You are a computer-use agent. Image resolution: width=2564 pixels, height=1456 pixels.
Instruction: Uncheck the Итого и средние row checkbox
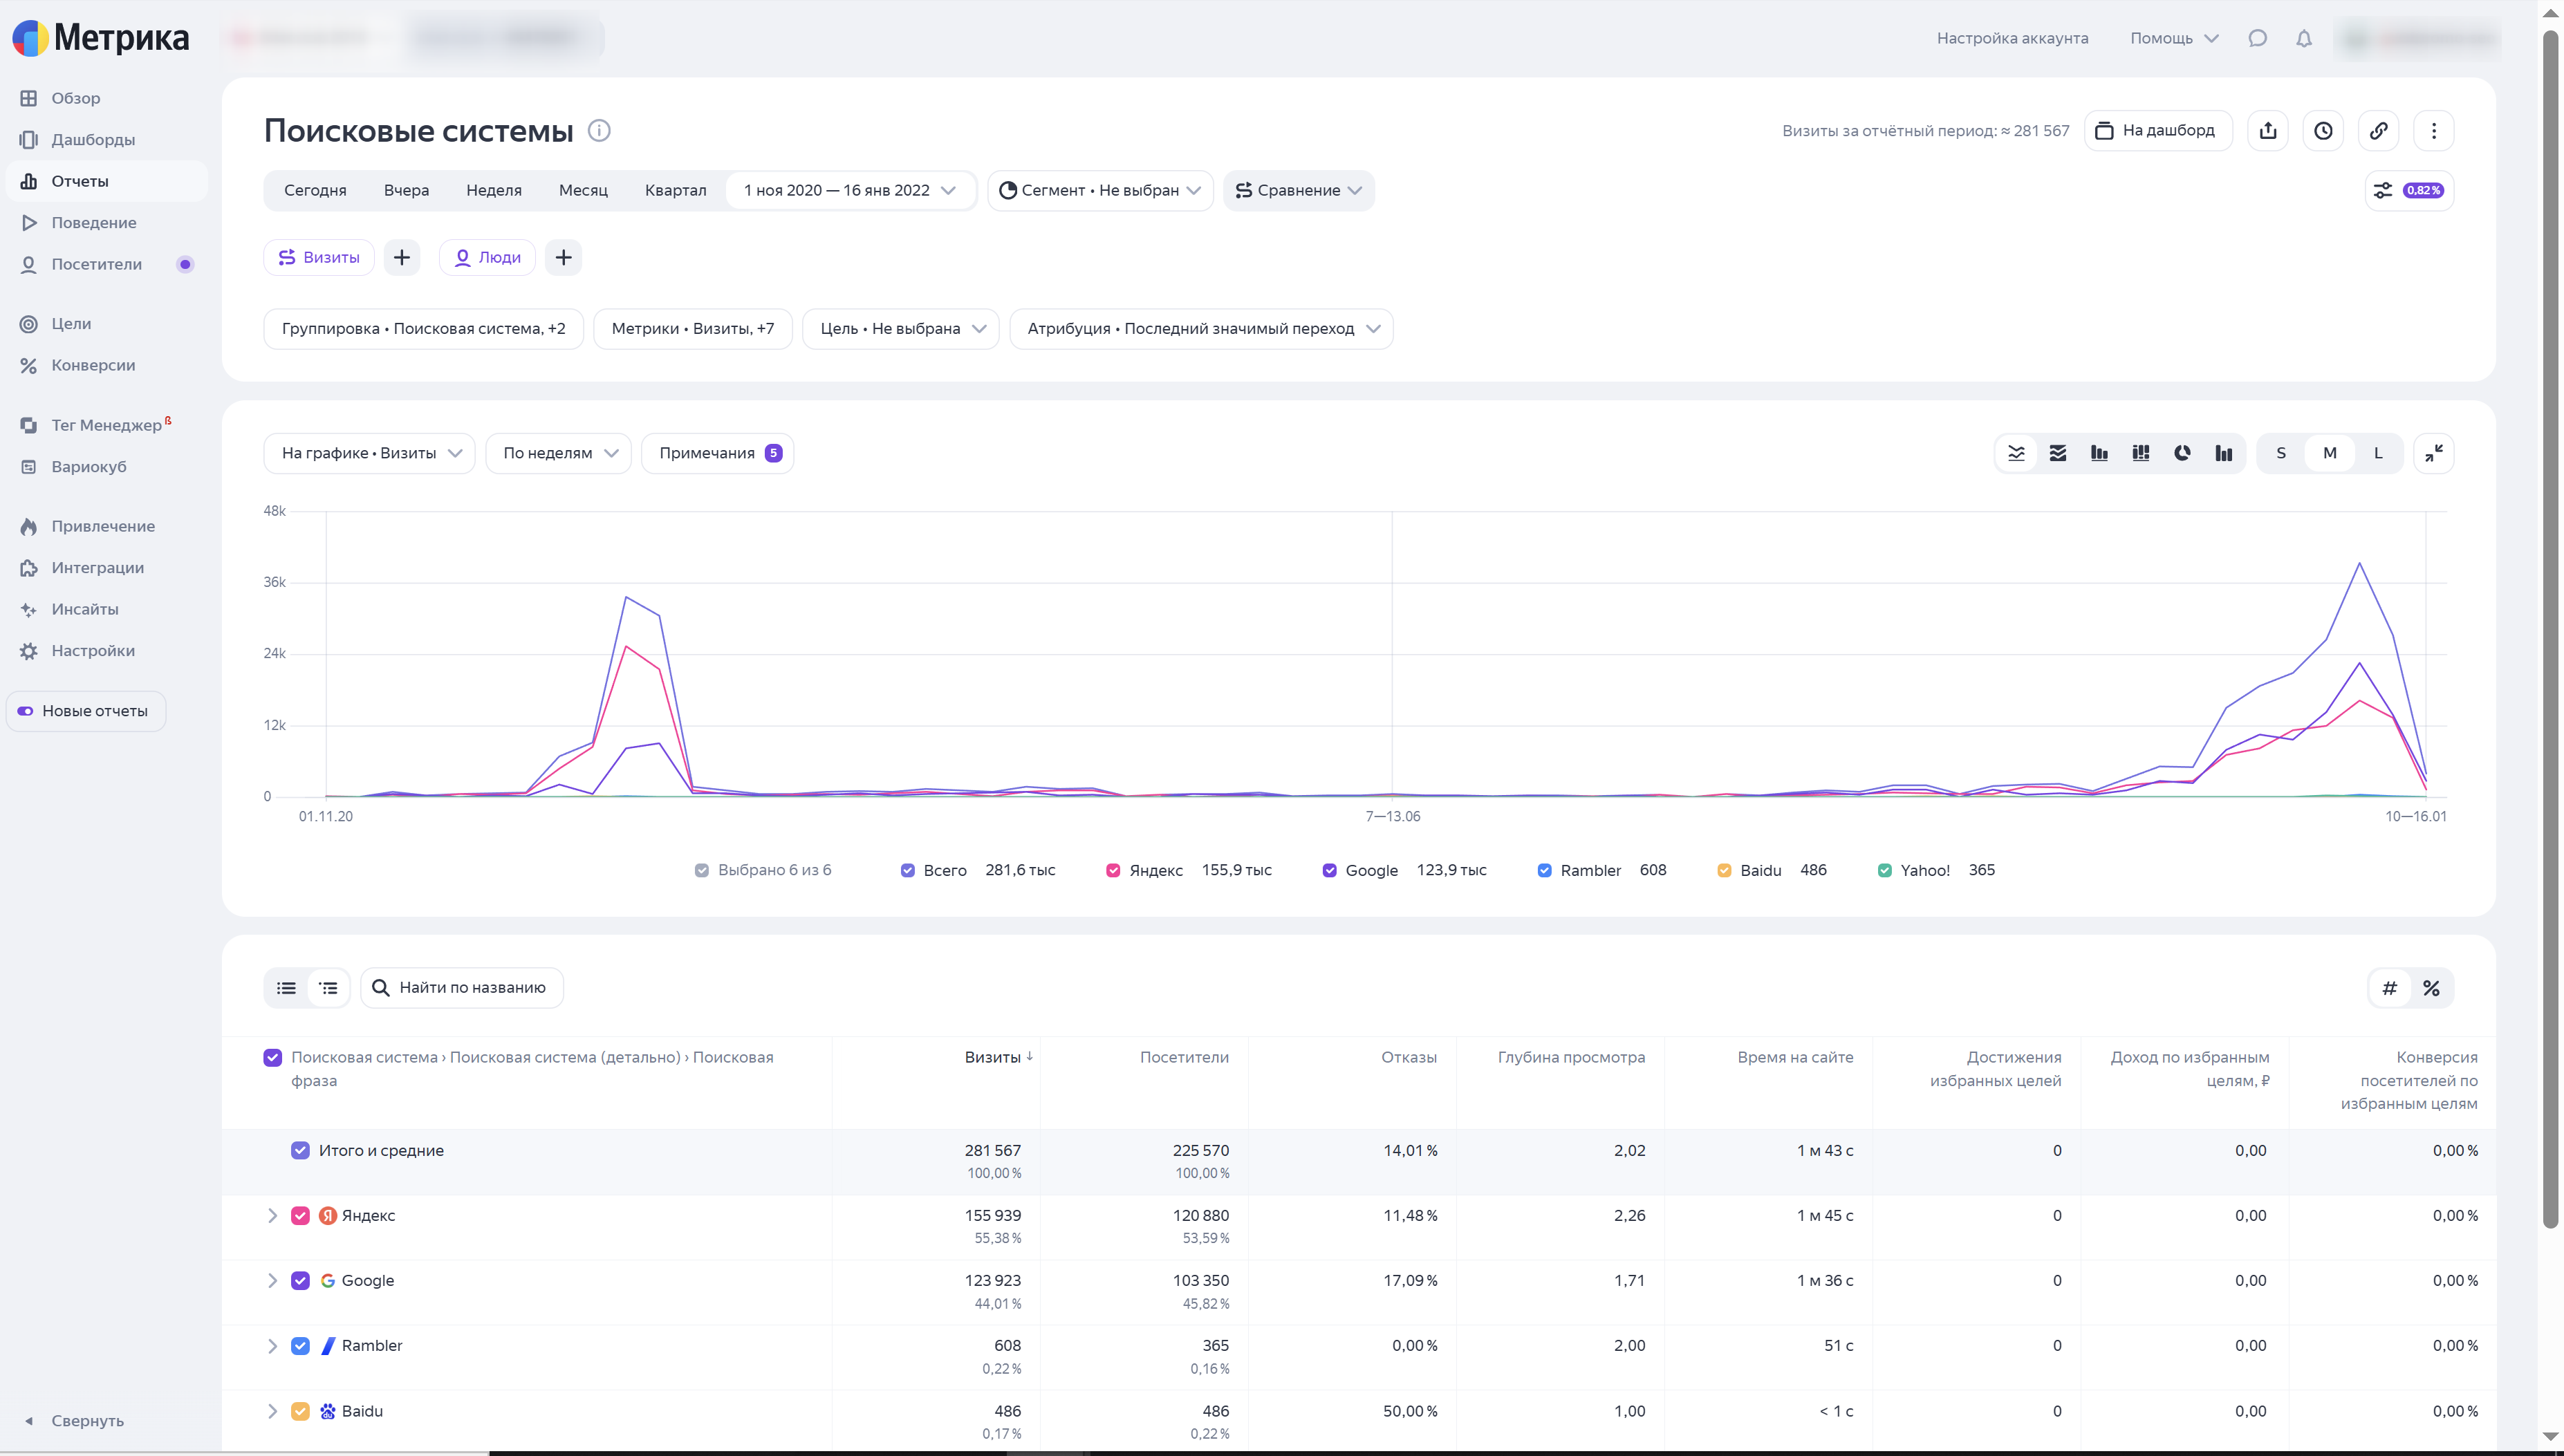[300, 1150]
